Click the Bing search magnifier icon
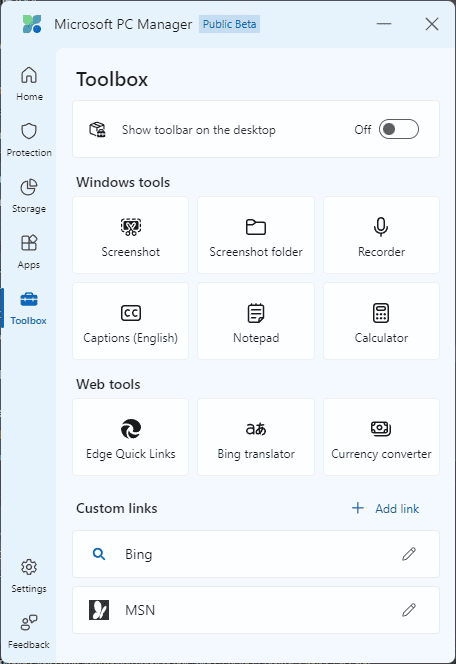456x664 pixels. 99,554
